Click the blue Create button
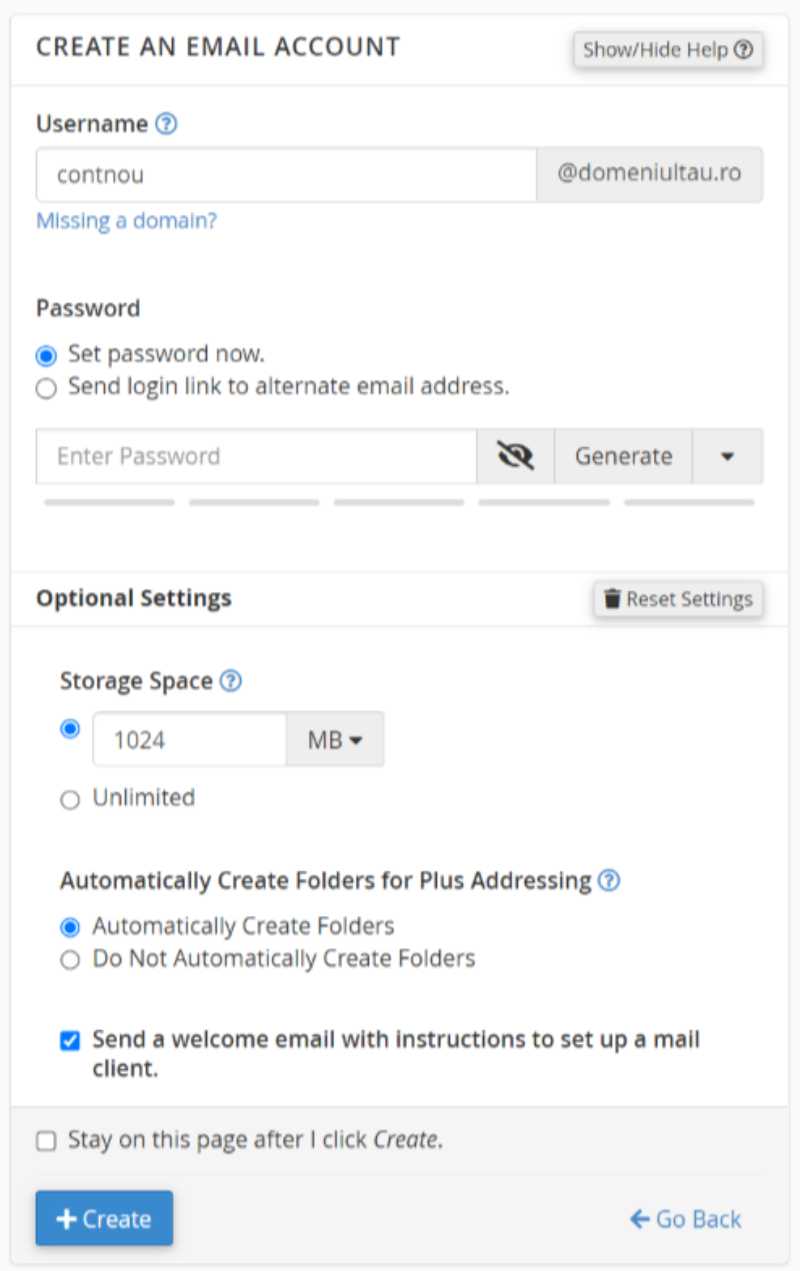 pos(104,1218)
